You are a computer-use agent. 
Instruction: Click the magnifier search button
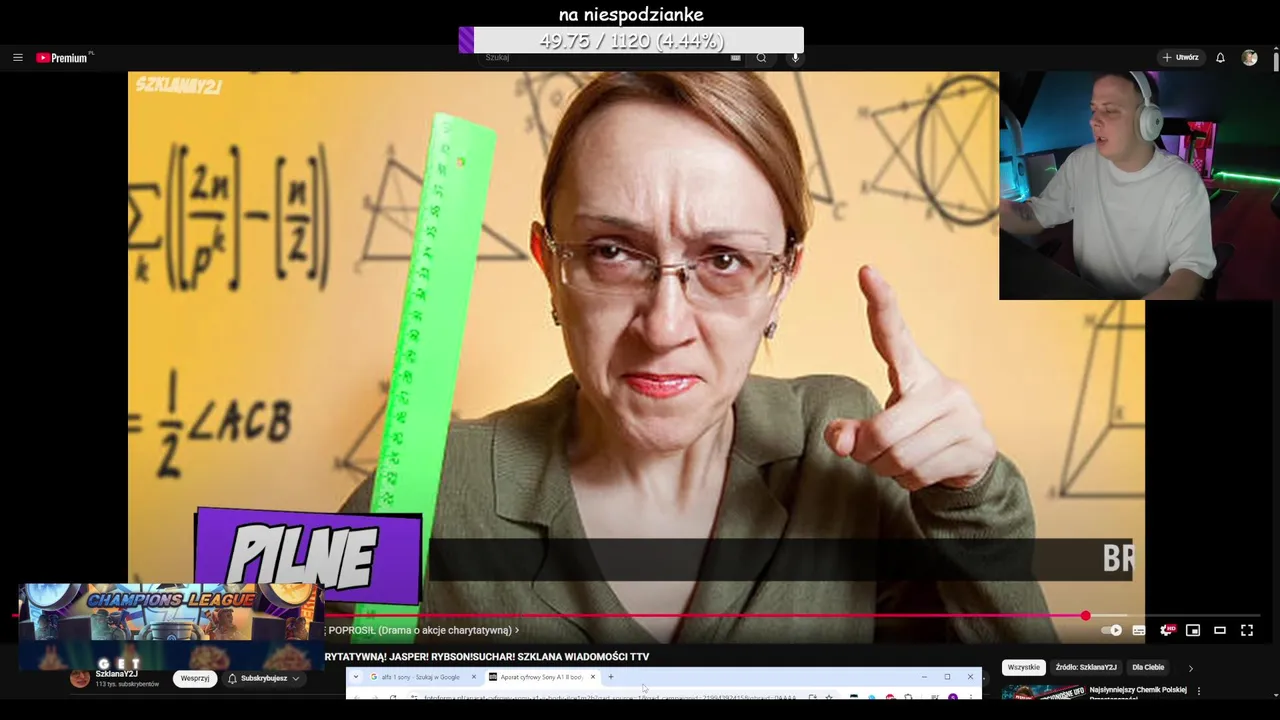(761, 58)
